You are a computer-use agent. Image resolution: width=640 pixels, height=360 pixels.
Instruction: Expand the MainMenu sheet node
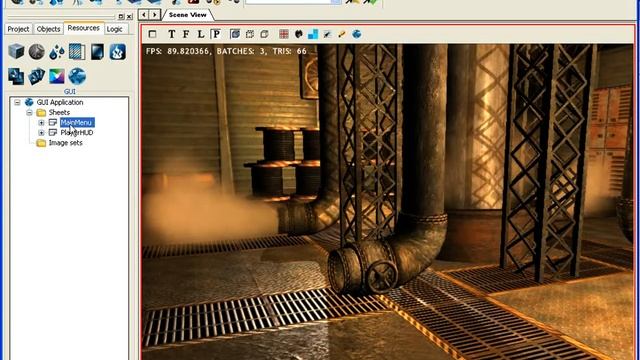point(41,122)
